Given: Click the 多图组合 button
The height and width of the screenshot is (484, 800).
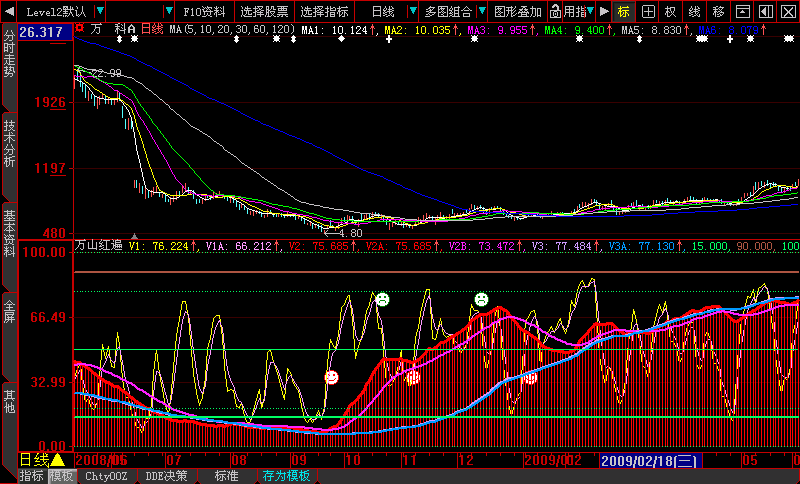Looking at the screenshot, I should tap(448, 11).
